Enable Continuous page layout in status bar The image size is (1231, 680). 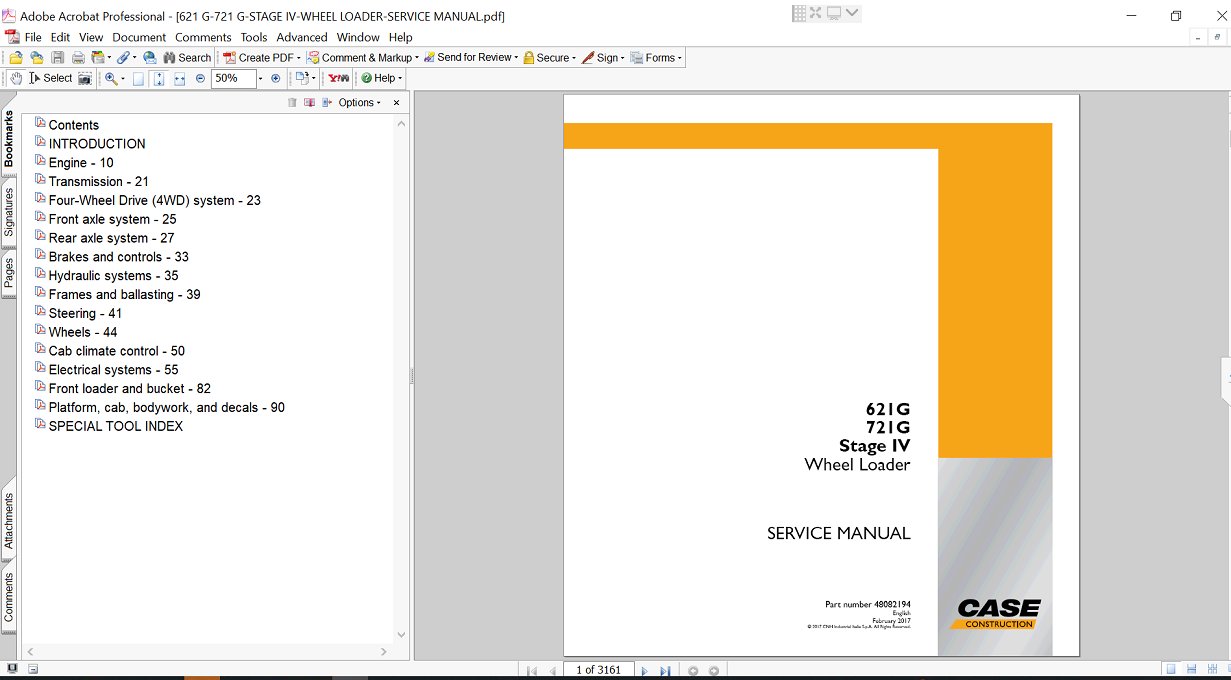click(x=1190, y=670)
